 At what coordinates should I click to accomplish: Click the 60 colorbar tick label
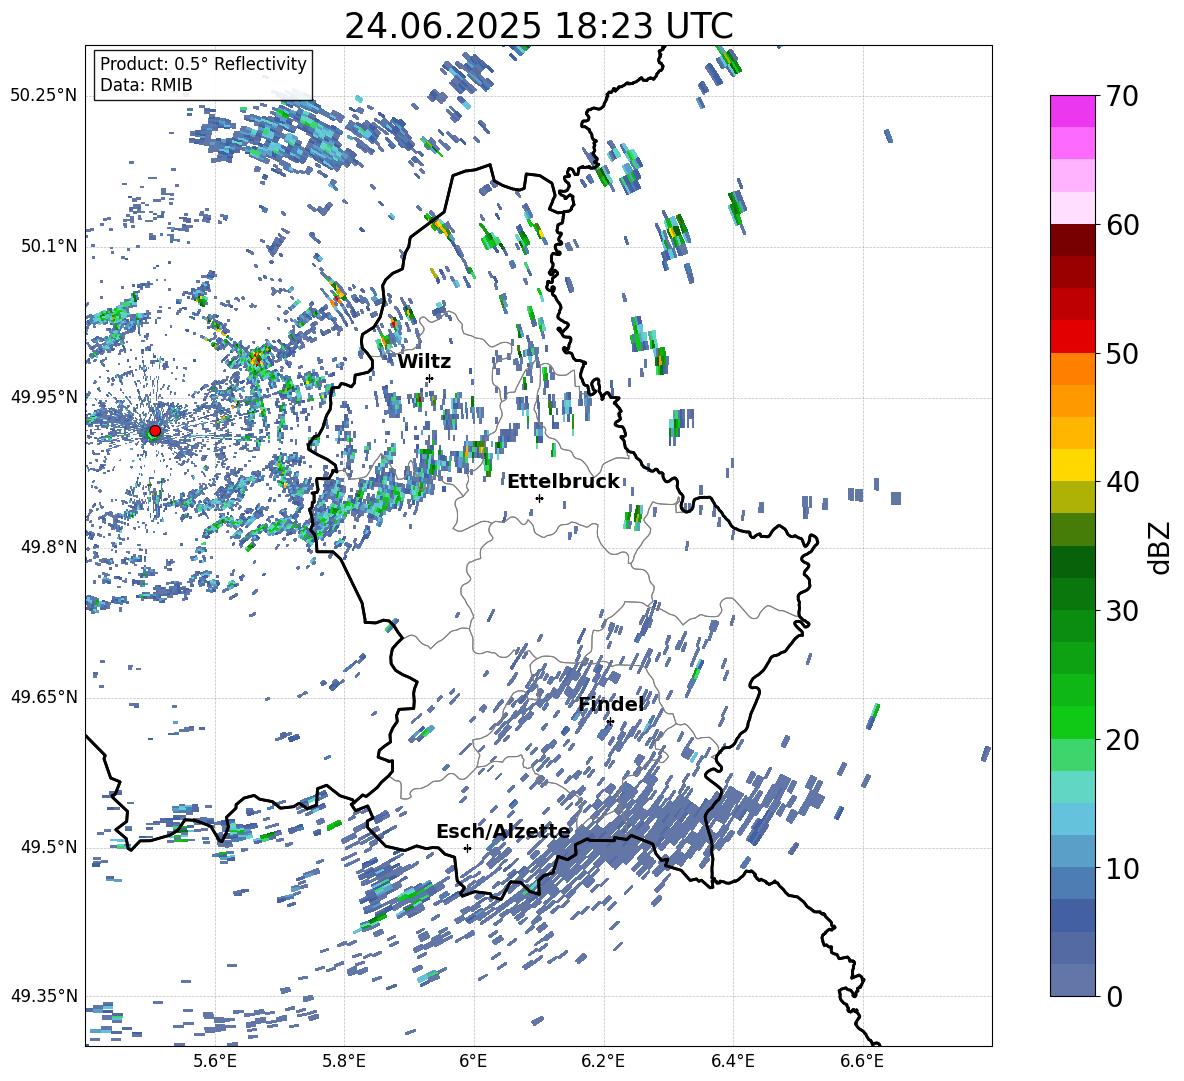1121,225
